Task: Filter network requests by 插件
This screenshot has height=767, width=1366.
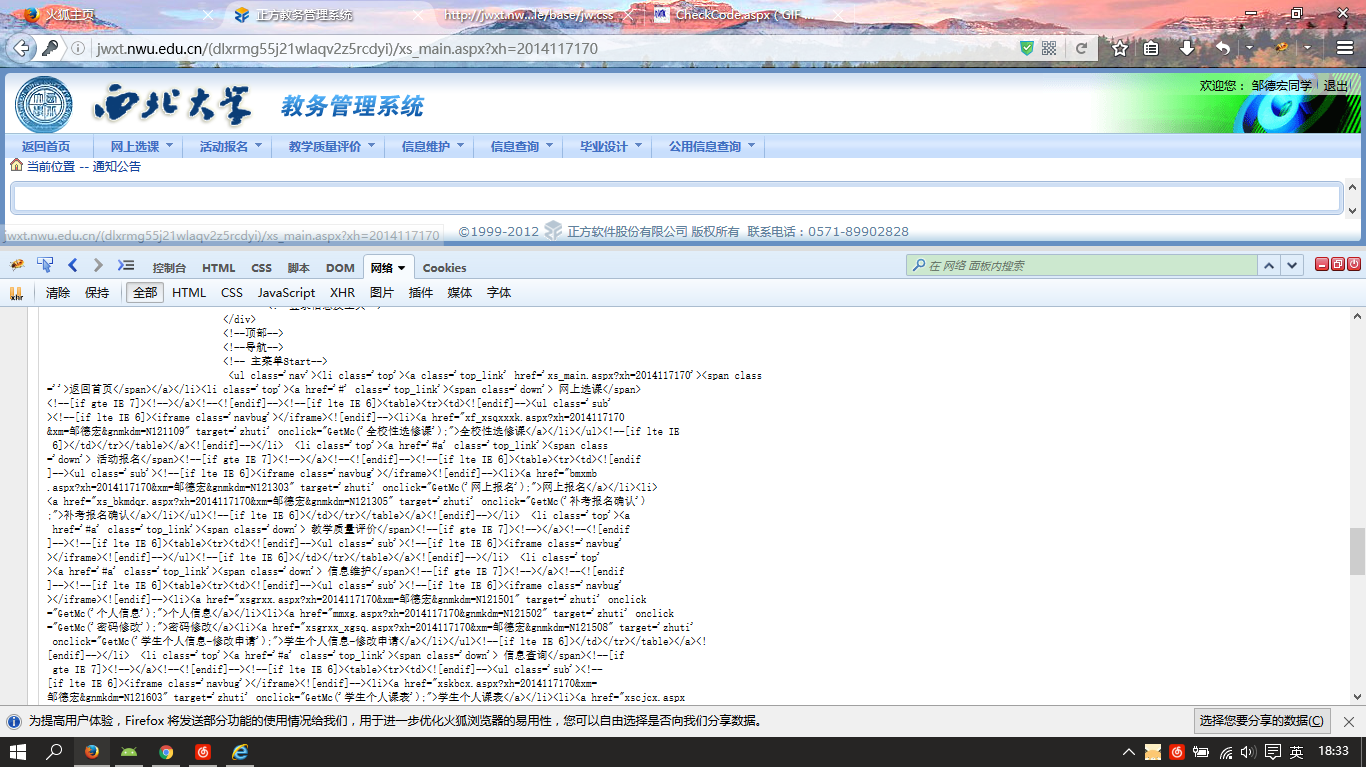Action: click(x=421, y=293)
